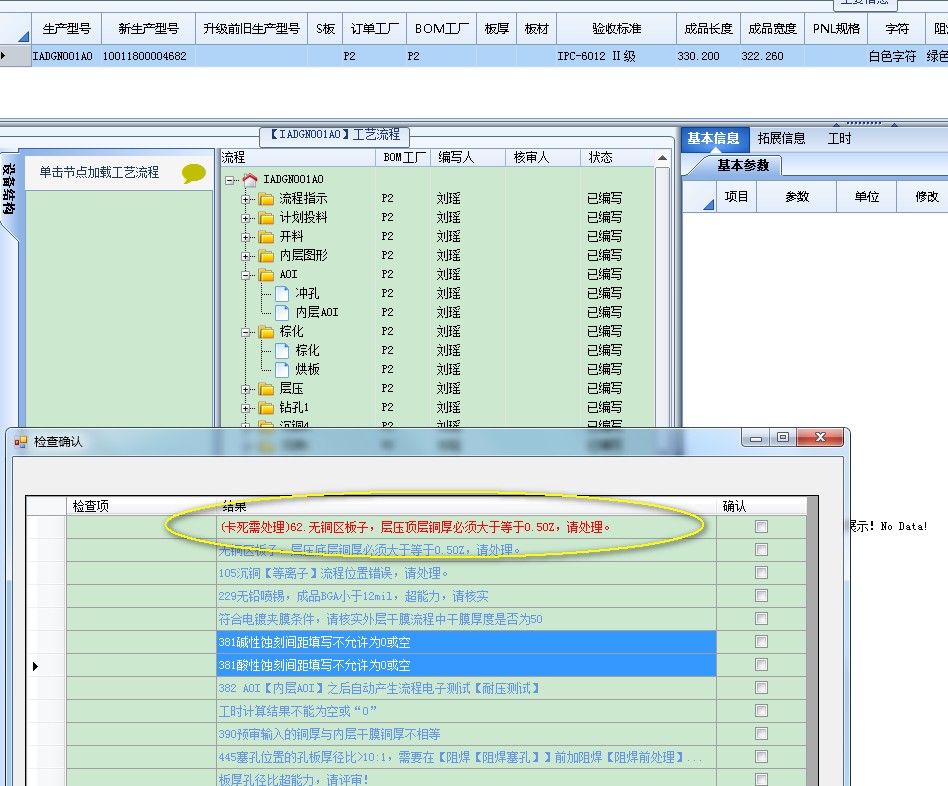This screenshot has width=948, height=786.
Task: Expand the 计划投料 tree node
Action: click(245, 218)
